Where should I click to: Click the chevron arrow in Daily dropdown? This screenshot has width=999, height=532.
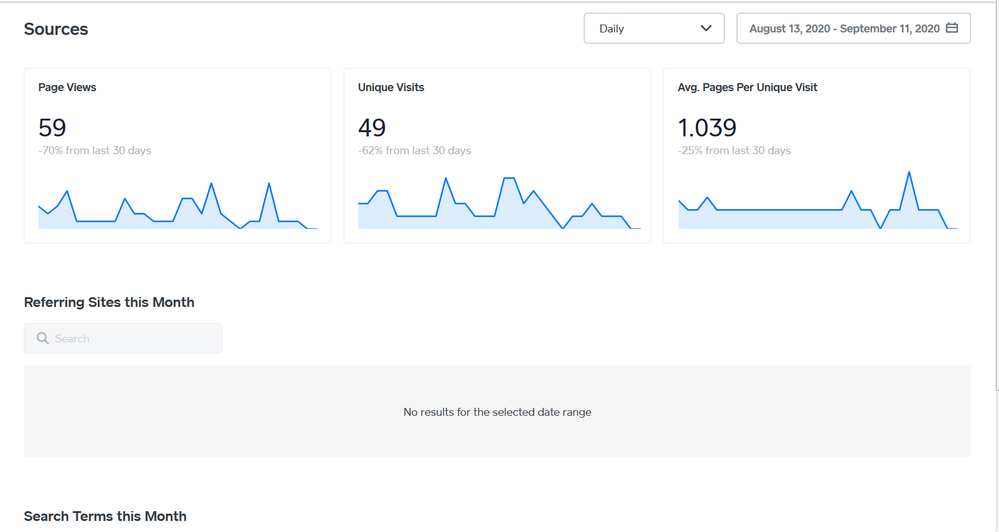[x=706, y=29]
